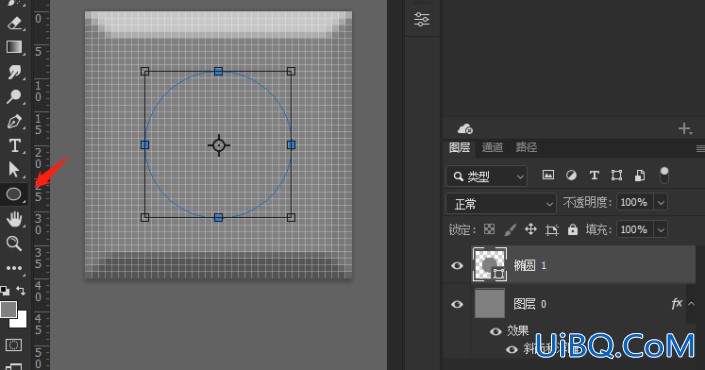Toggle Quick Mask mode

click(13, 345)
